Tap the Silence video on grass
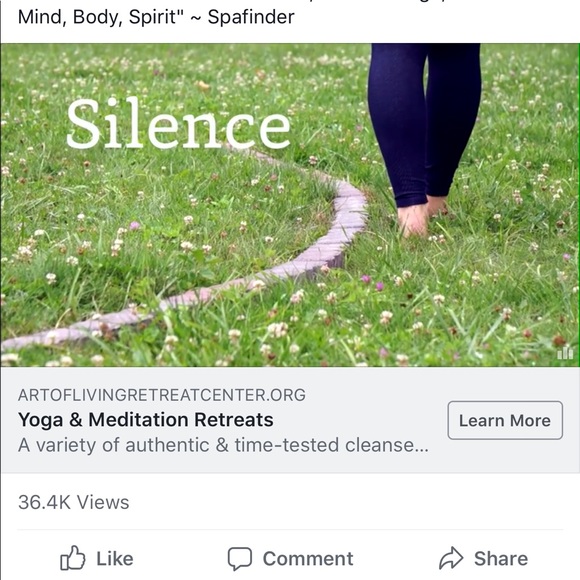The height and width of the screenshot is (580, 580). coord(290,205)
